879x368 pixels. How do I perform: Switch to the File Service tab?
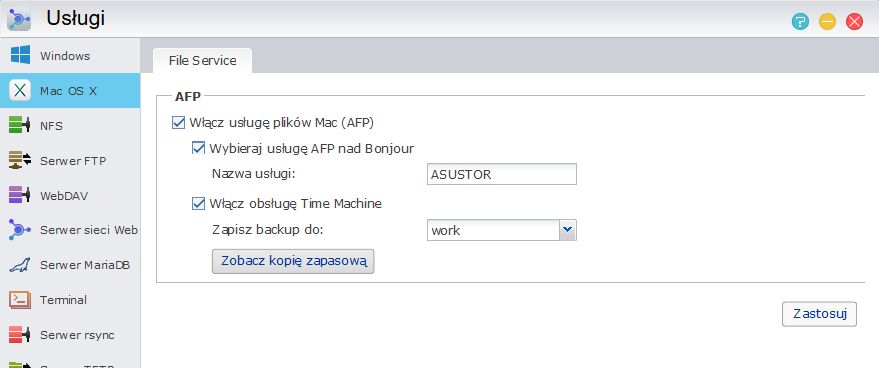coord(202,61)
